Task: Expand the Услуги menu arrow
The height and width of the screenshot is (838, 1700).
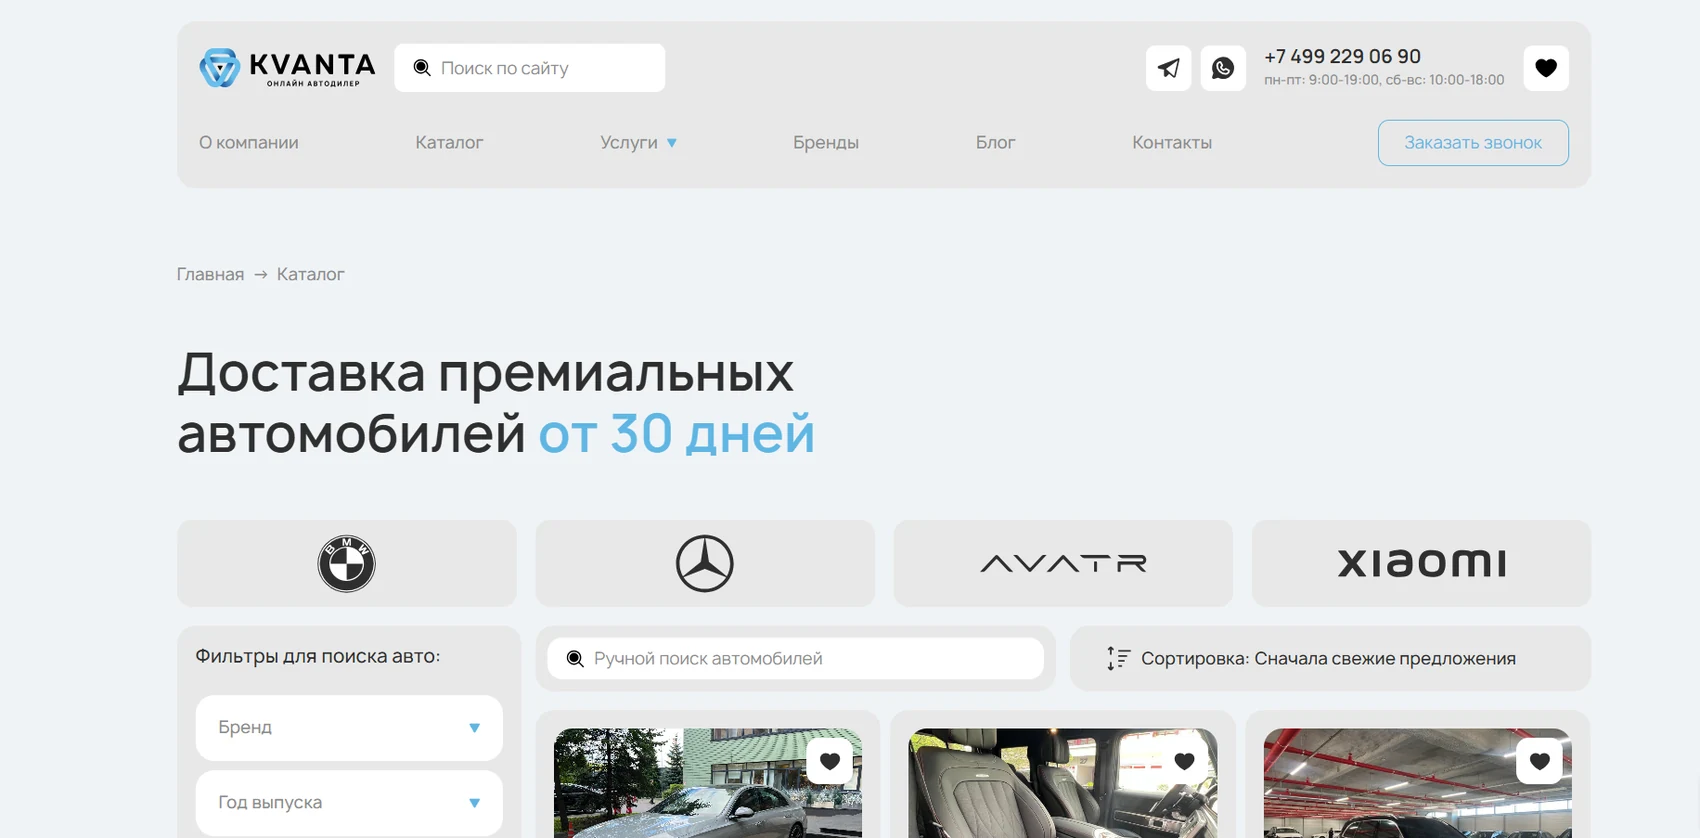Action: click(672, 143)
